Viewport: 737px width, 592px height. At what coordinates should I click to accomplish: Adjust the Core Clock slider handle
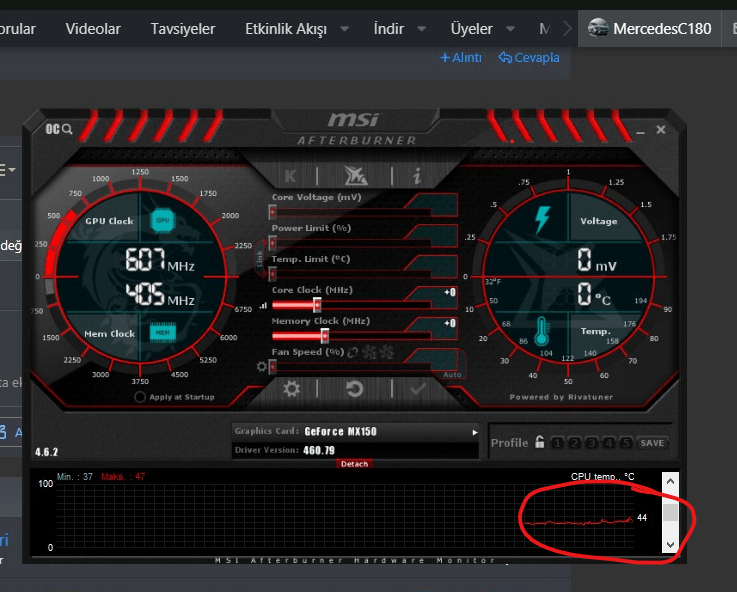[x=317, y=305]
